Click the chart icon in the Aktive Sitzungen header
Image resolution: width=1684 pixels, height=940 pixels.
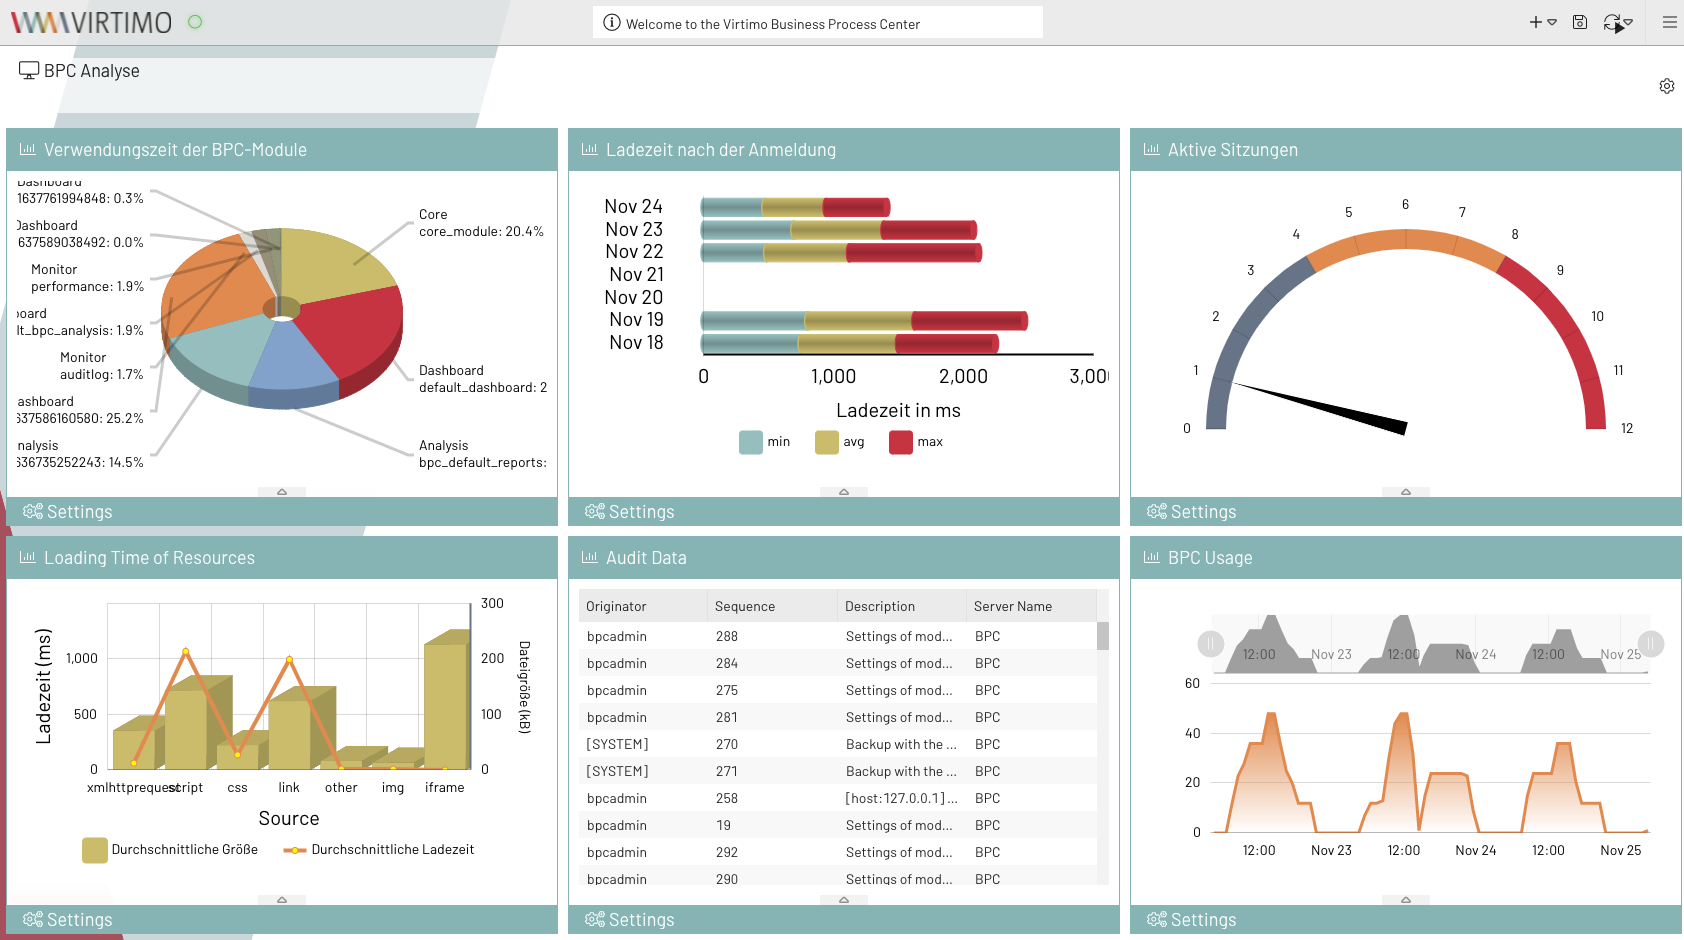[x=1151, y=148]
